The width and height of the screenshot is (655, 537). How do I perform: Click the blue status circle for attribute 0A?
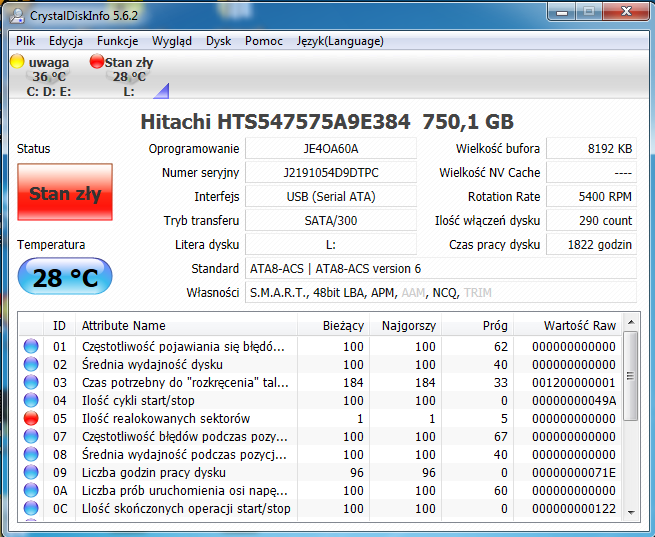31,490
